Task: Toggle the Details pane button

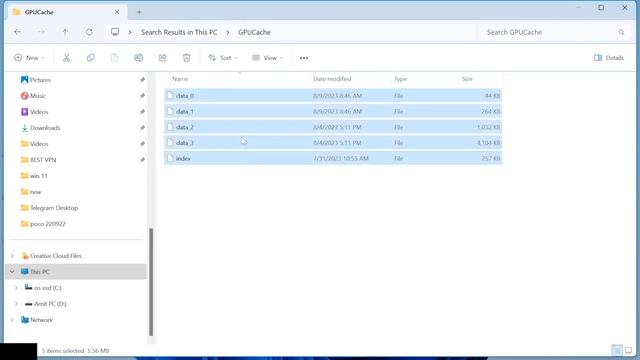Action: [x=609, y=58]
